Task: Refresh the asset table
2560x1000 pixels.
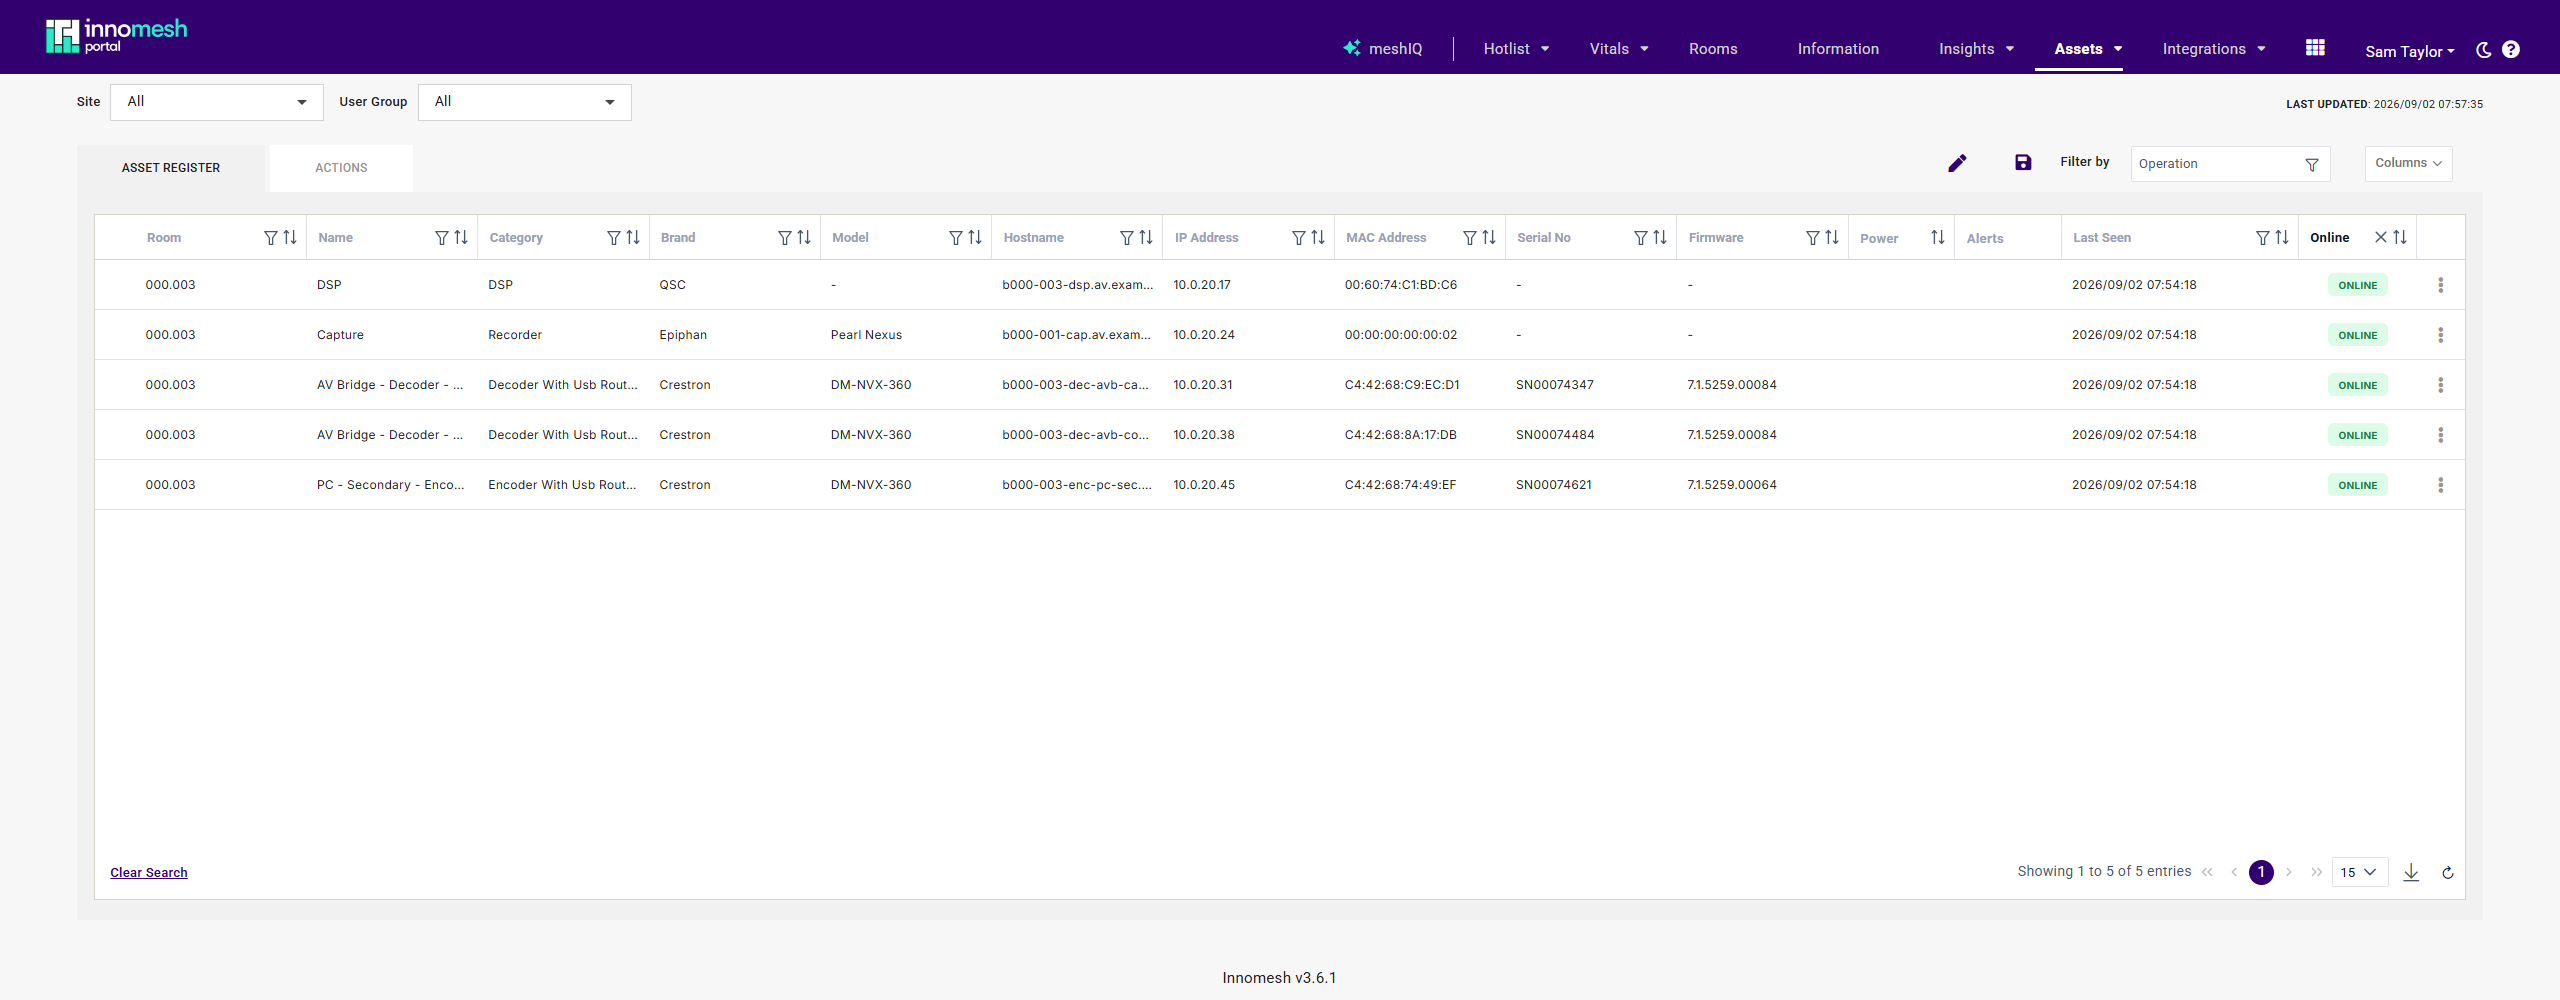Action: [x=2448, y=873]
